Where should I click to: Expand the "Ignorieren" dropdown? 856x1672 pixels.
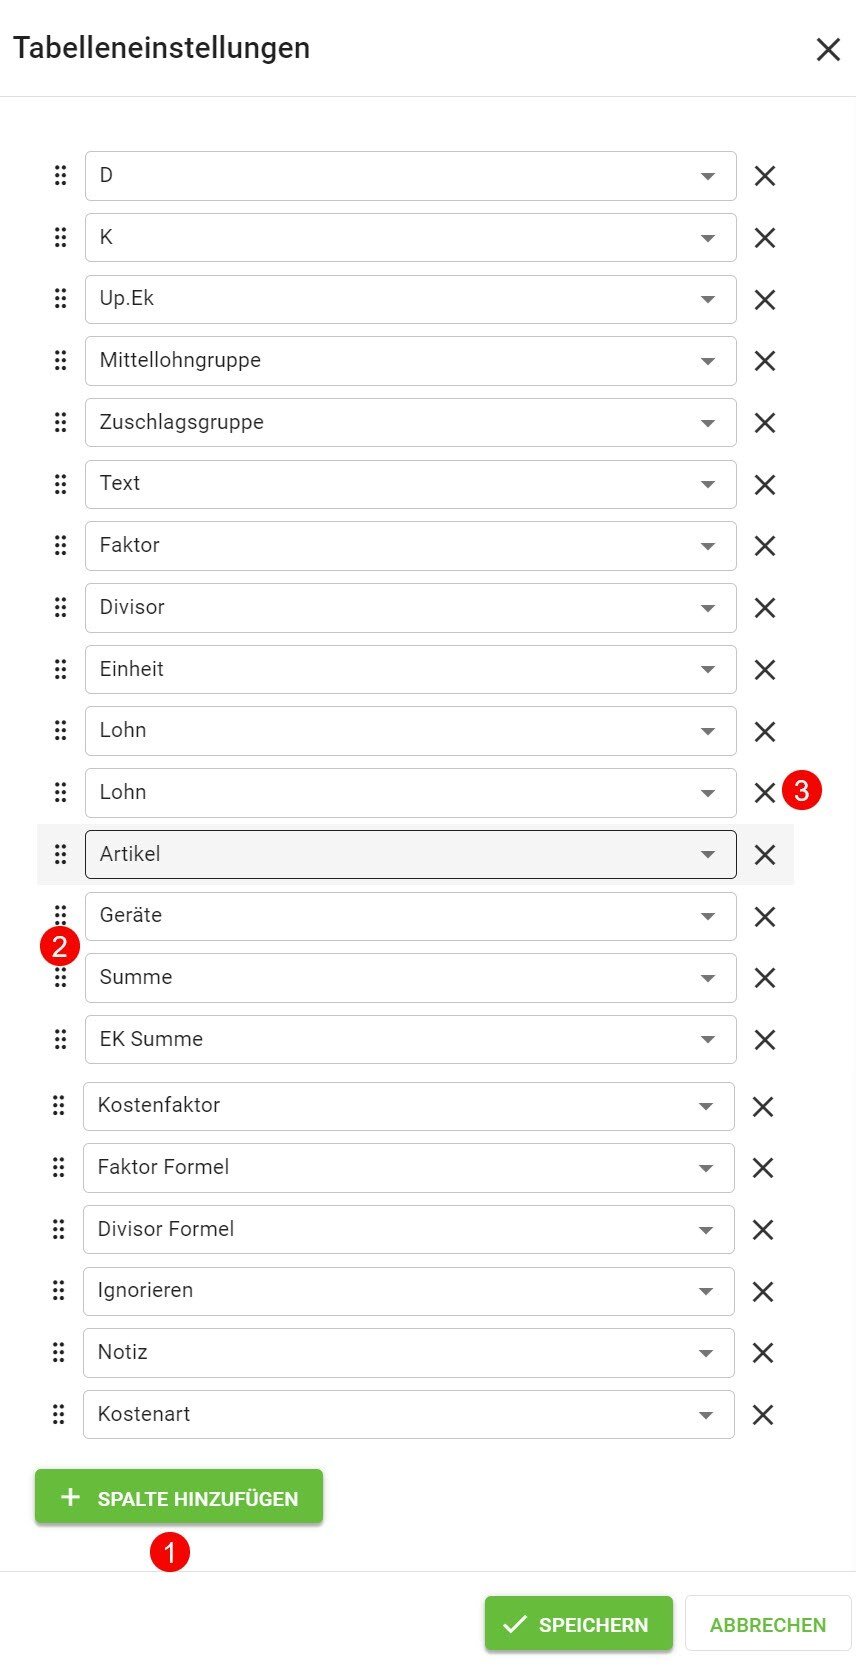708,1290
